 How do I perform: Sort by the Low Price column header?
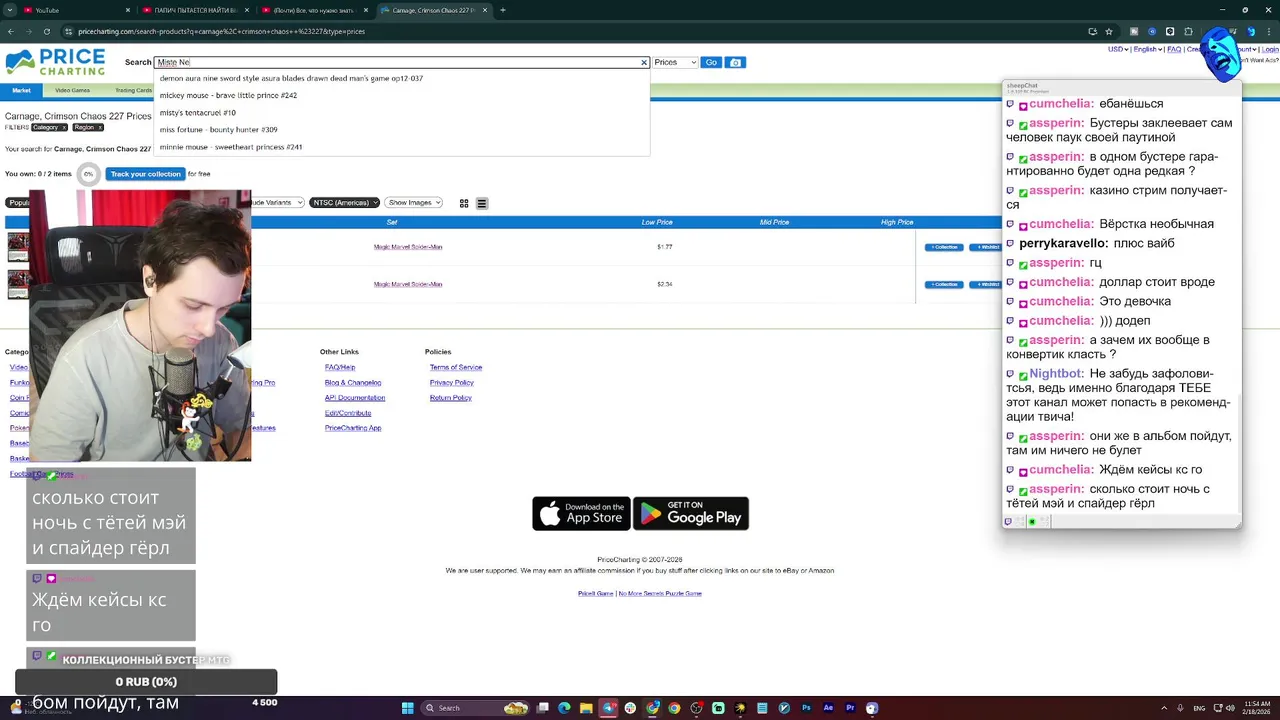657,222
